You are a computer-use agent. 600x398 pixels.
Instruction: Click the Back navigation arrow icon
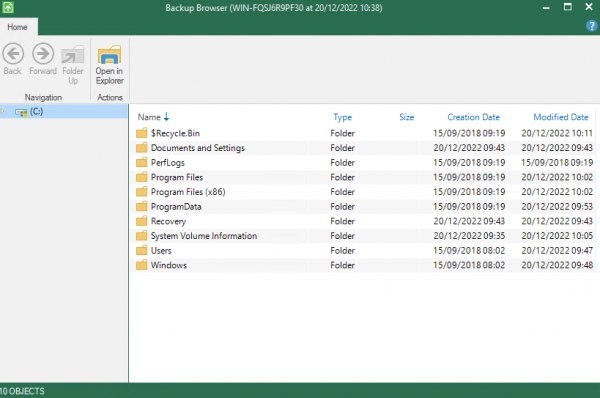[x=13, y=54]
